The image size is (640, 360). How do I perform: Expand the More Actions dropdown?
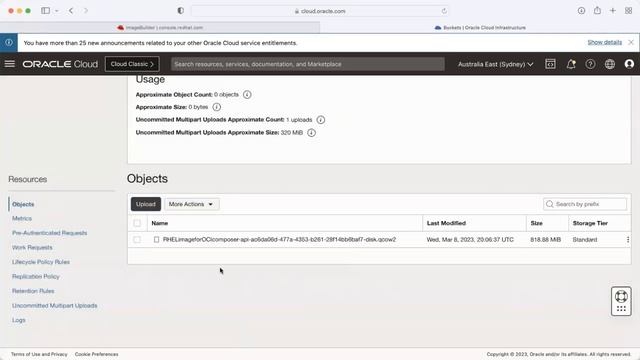[191, 204]
